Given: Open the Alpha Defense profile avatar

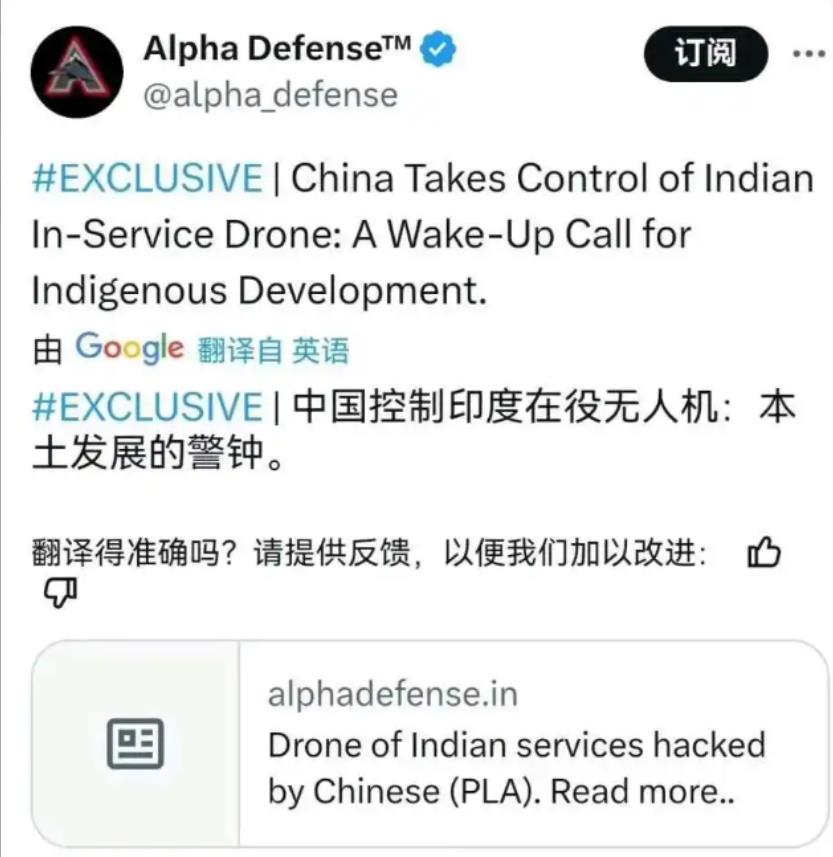Looking at the screenshot, I should coord(77,72).
